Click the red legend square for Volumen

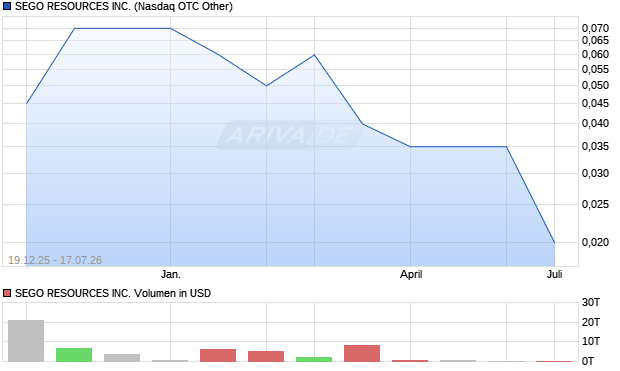coord(7,293)
